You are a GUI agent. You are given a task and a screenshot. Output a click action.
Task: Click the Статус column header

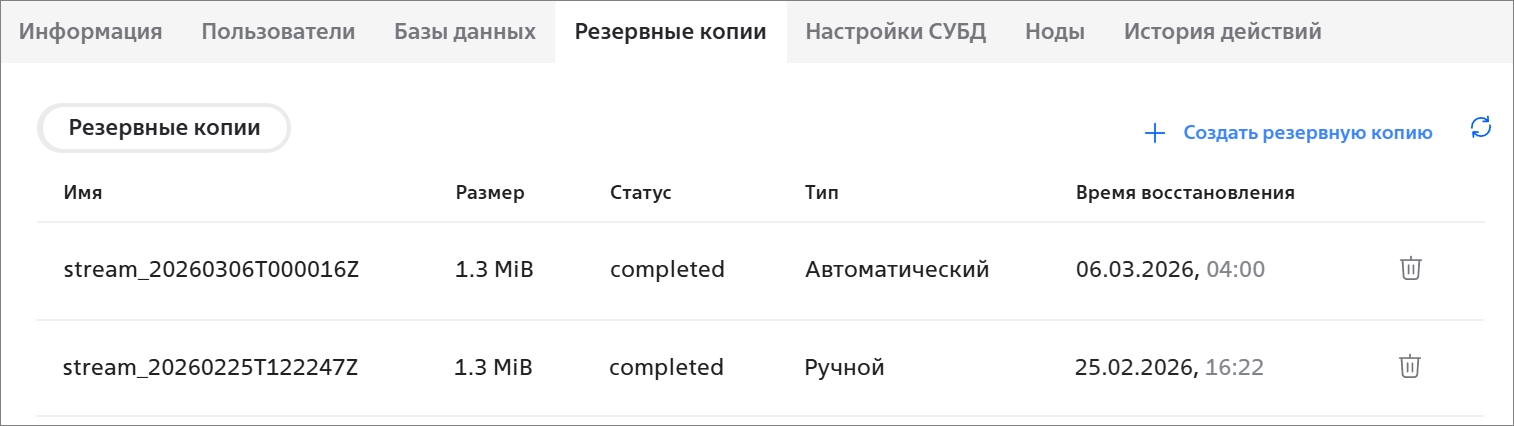[x=640, y=193]
